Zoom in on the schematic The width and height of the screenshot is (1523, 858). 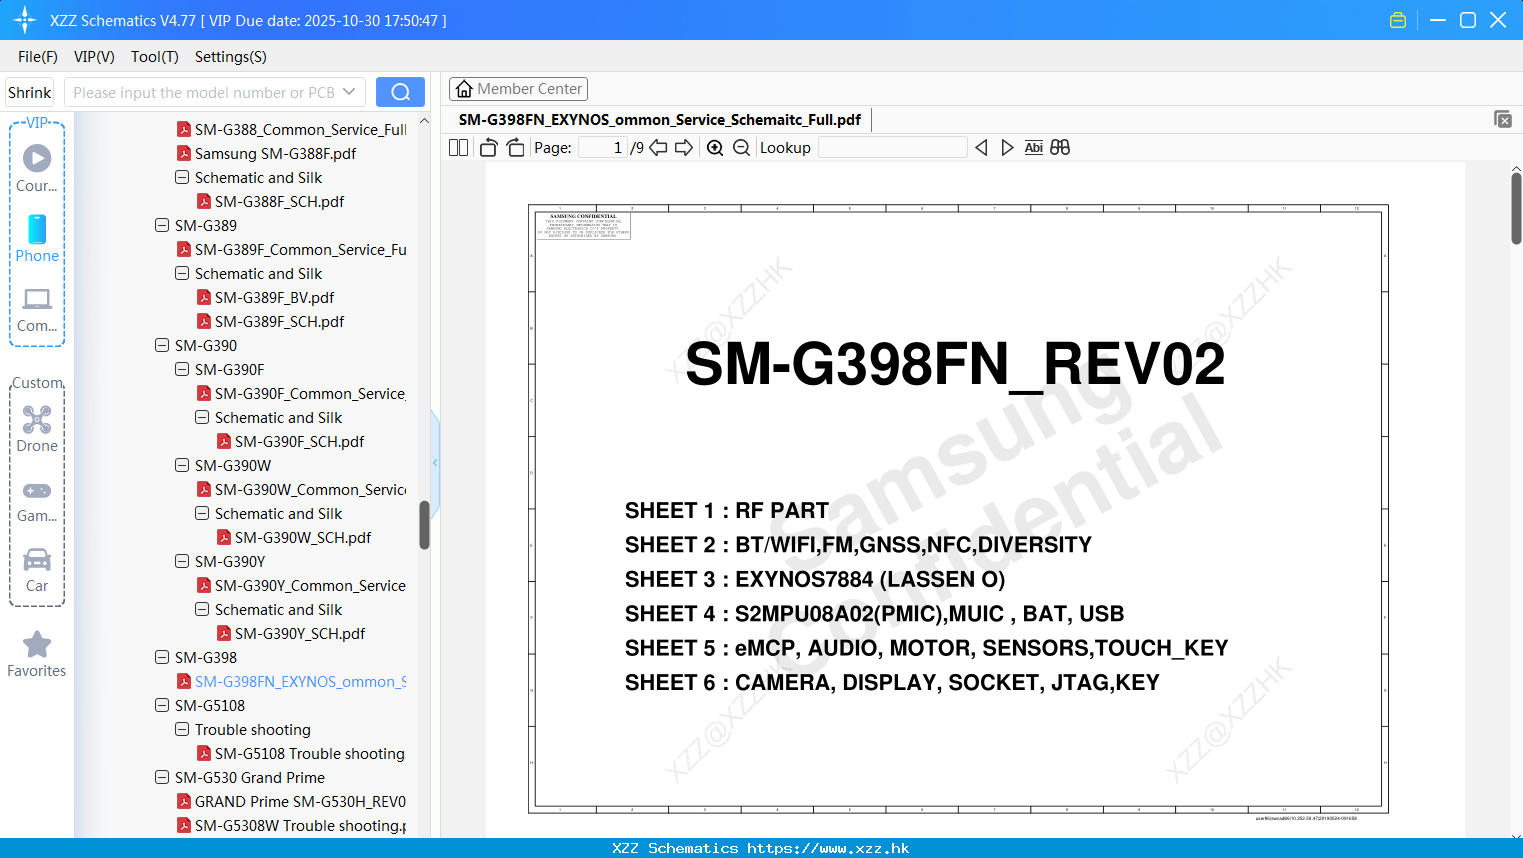(x=715, y=147)
